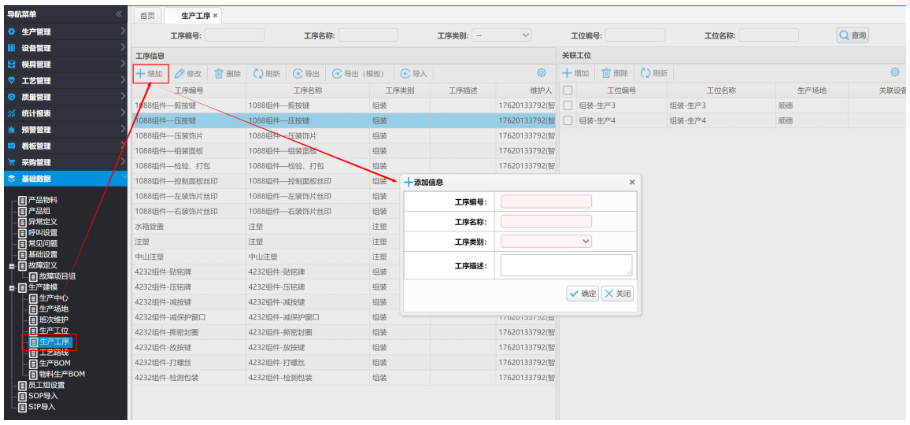Screen dimensions: 910x425
Task: Click the 修改 pencil edit button
Action: pos(188,74)
